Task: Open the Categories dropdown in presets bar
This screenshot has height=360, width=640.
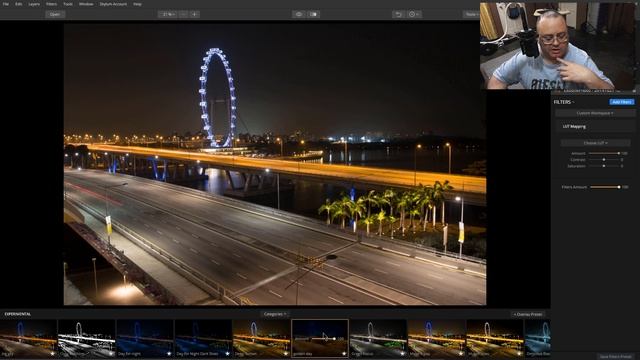Action: 275,314
